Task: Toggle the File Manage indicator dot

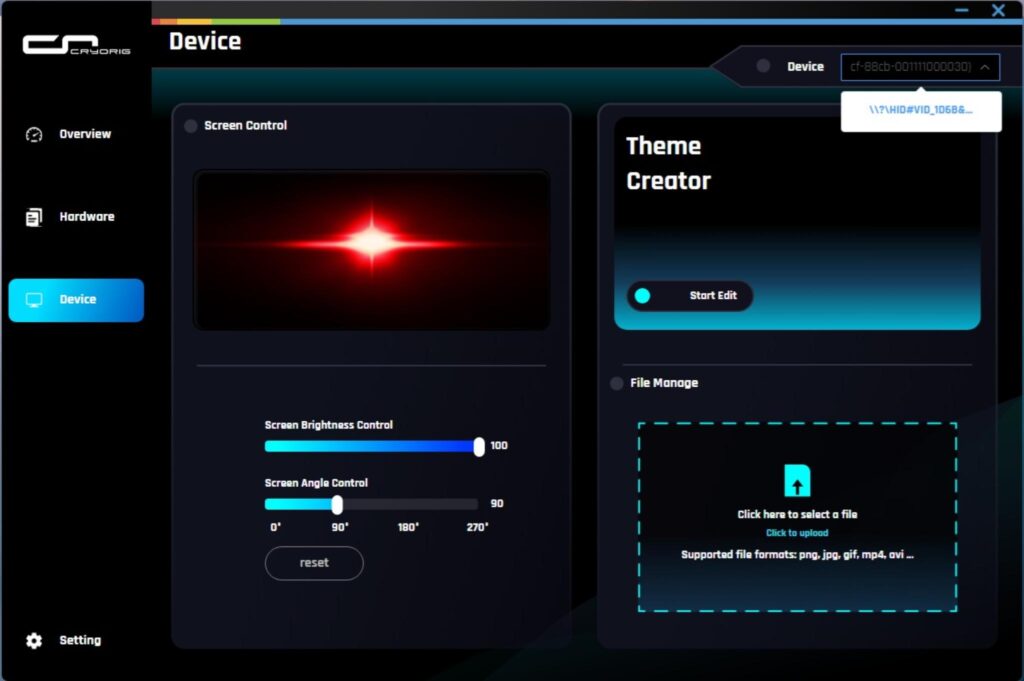Action: coord(616,383)
